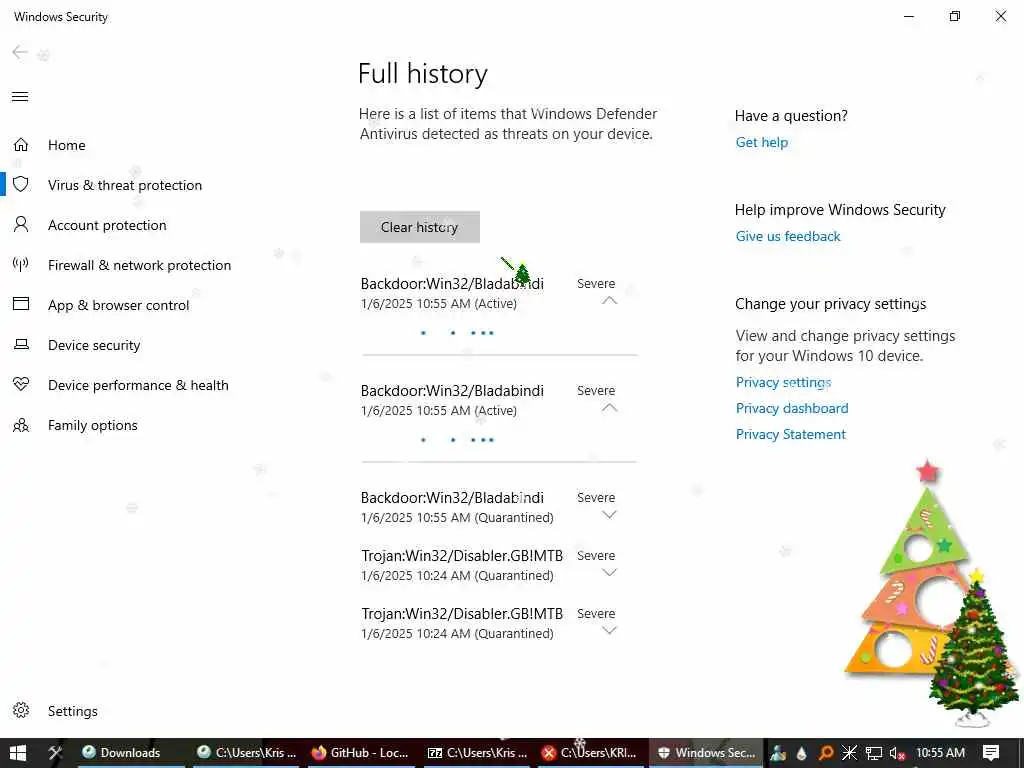Click the laptop icon for Device security
This screenshot has height=768, width=1024.
click(x=21, y=344)
